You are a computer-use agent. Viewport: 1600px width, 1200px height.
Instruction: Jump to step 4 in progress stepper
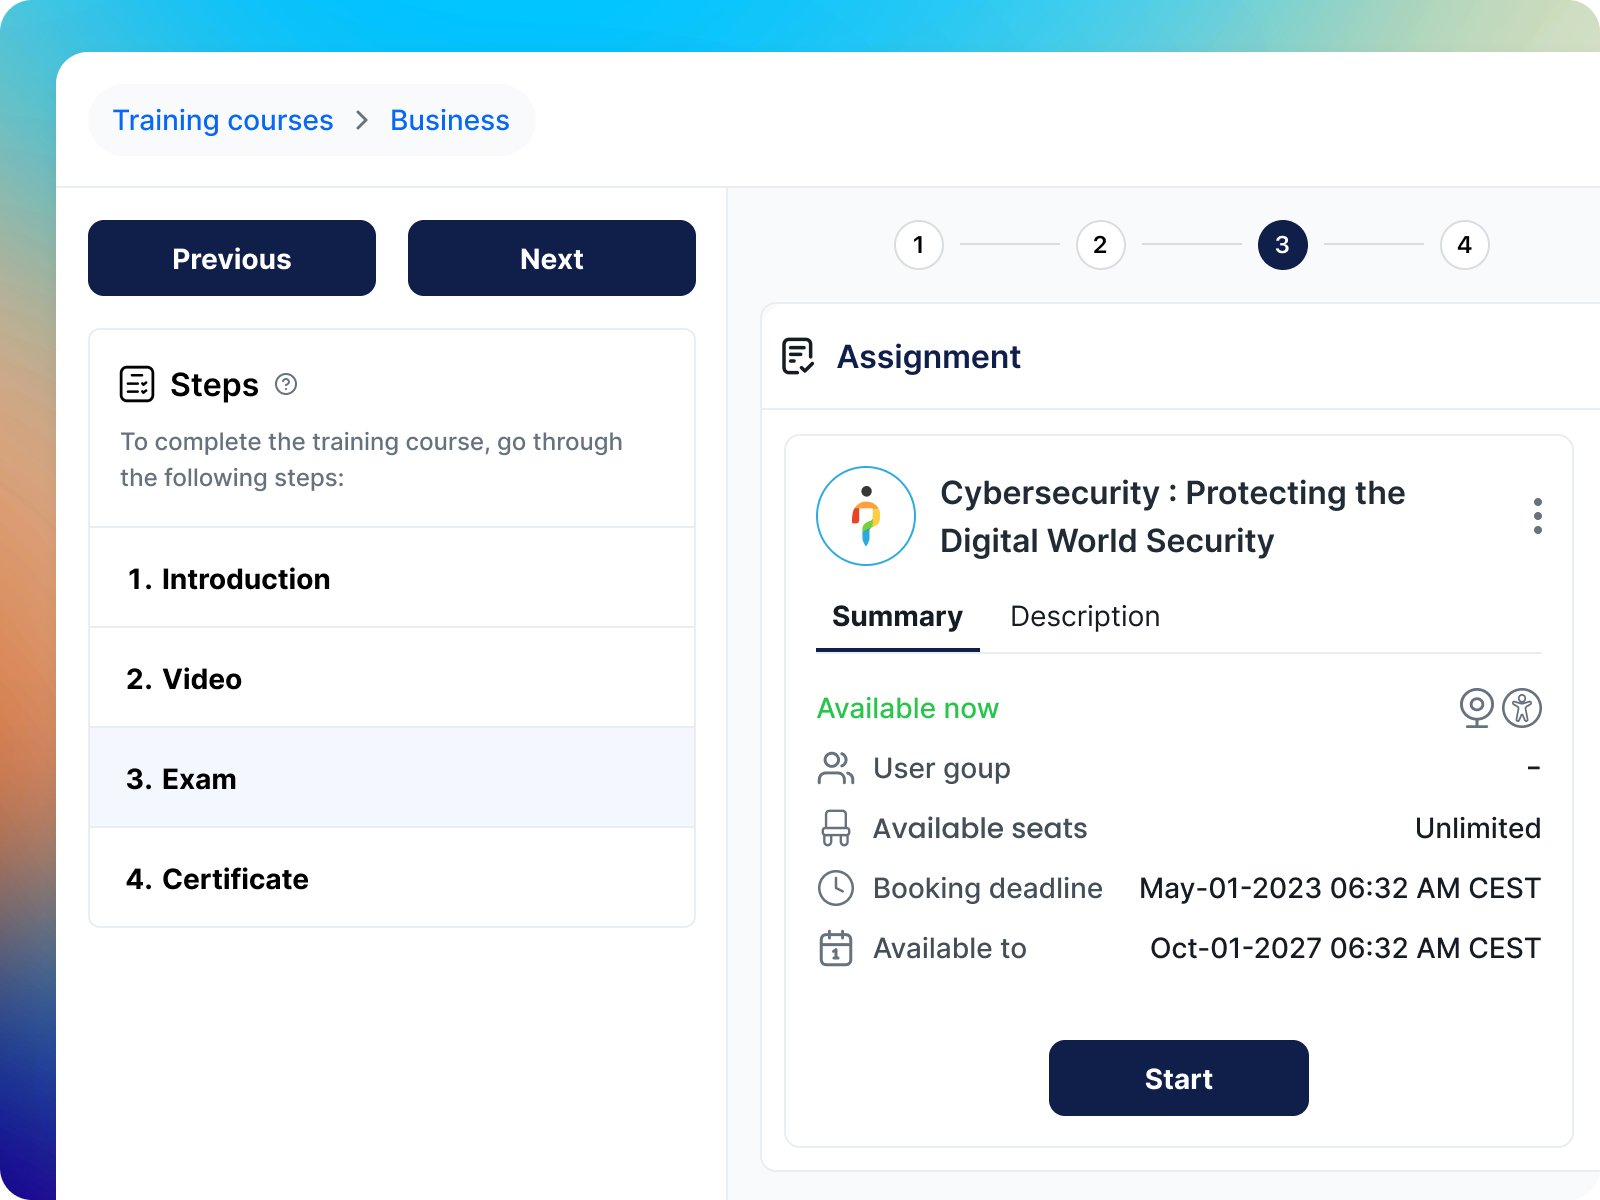pos(1464,245)
